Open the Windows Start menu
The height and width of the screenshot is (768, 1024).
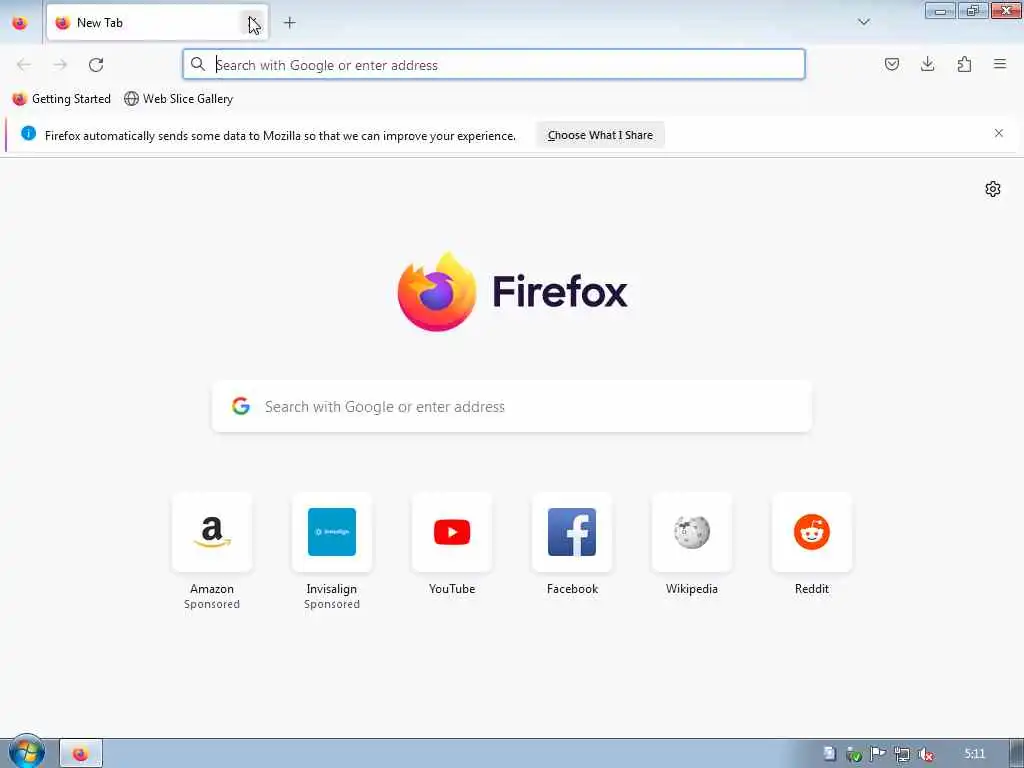26,752
